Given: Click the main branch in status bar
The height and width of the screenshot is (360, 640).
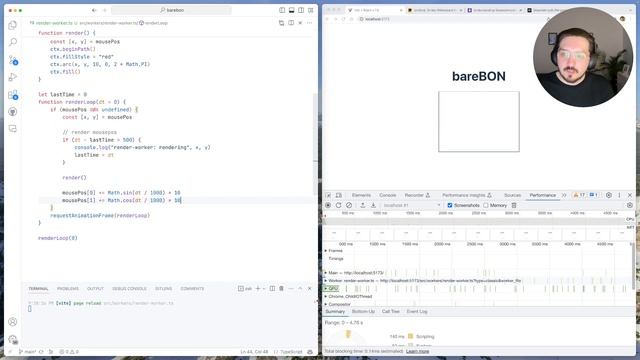Looking at the screenshot, I should (28, 351).
